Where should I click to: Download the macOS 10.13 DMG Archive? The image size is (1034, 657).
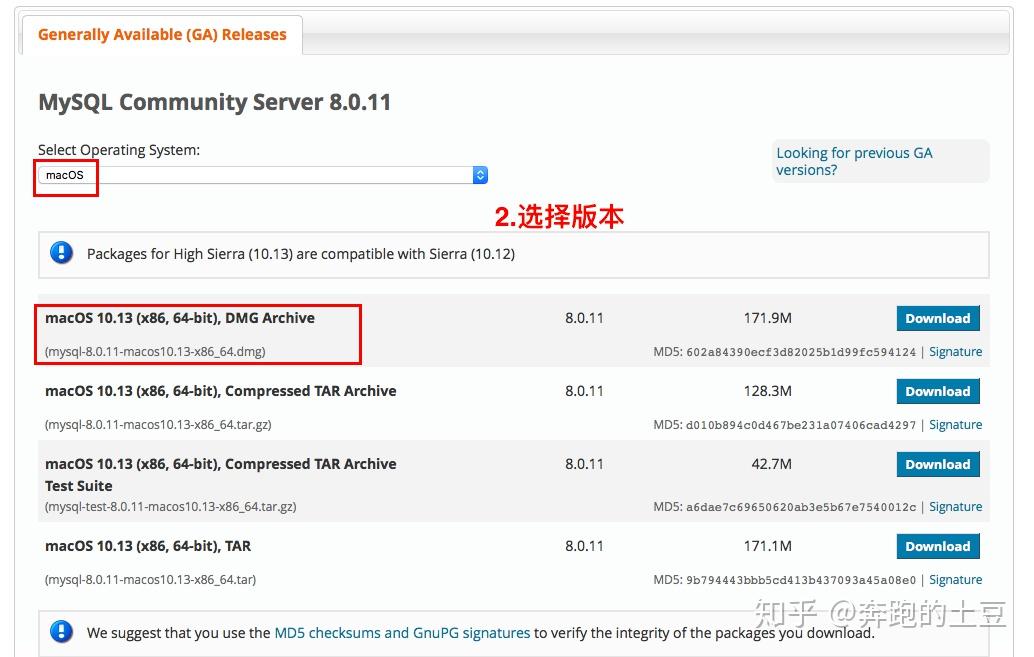pyautogui.click(x=938, y=318)
